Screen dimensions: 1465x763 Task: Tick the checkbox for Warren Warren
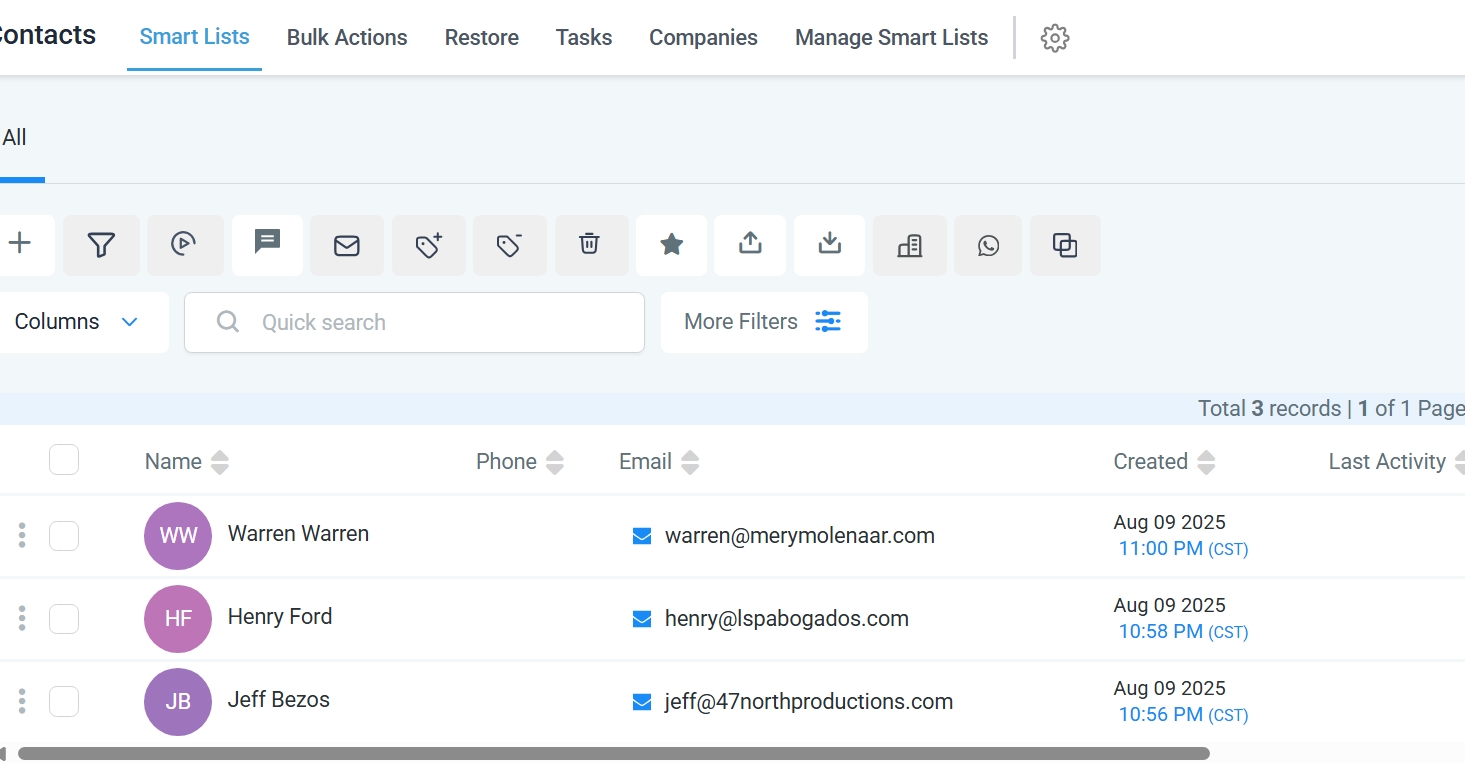click(64, 536)
